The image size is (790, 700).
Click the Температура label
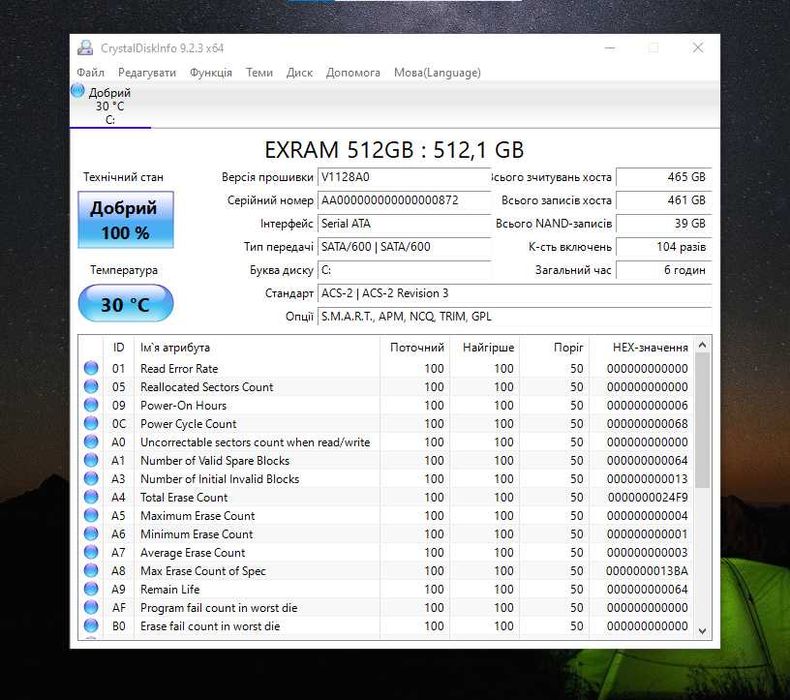pyautogui.click(x=124, y=270)
